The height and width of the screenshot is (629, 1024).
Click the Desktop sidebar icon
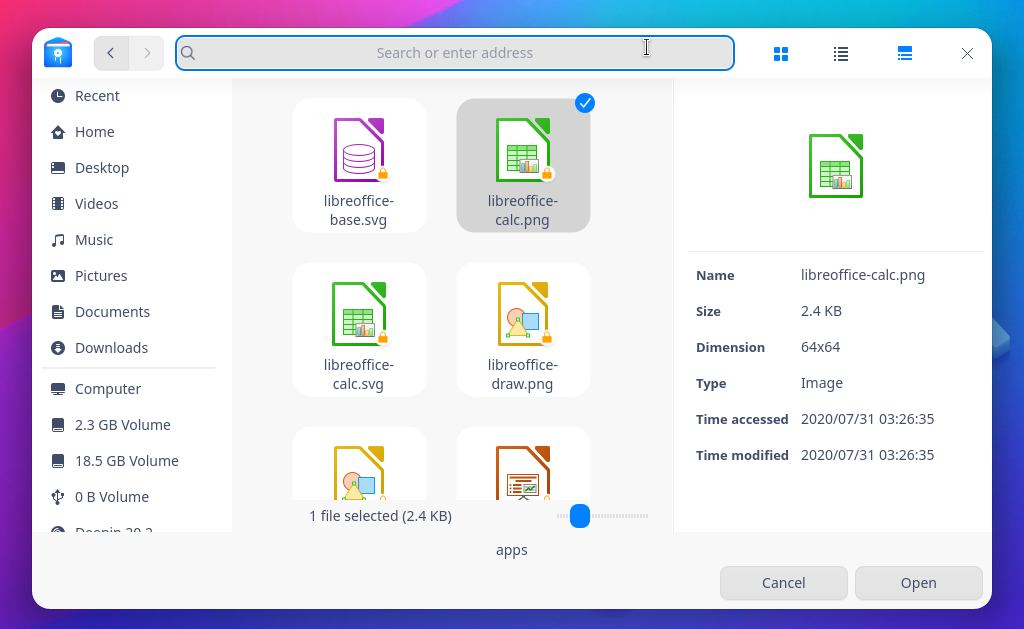click(x=58, y=168)
